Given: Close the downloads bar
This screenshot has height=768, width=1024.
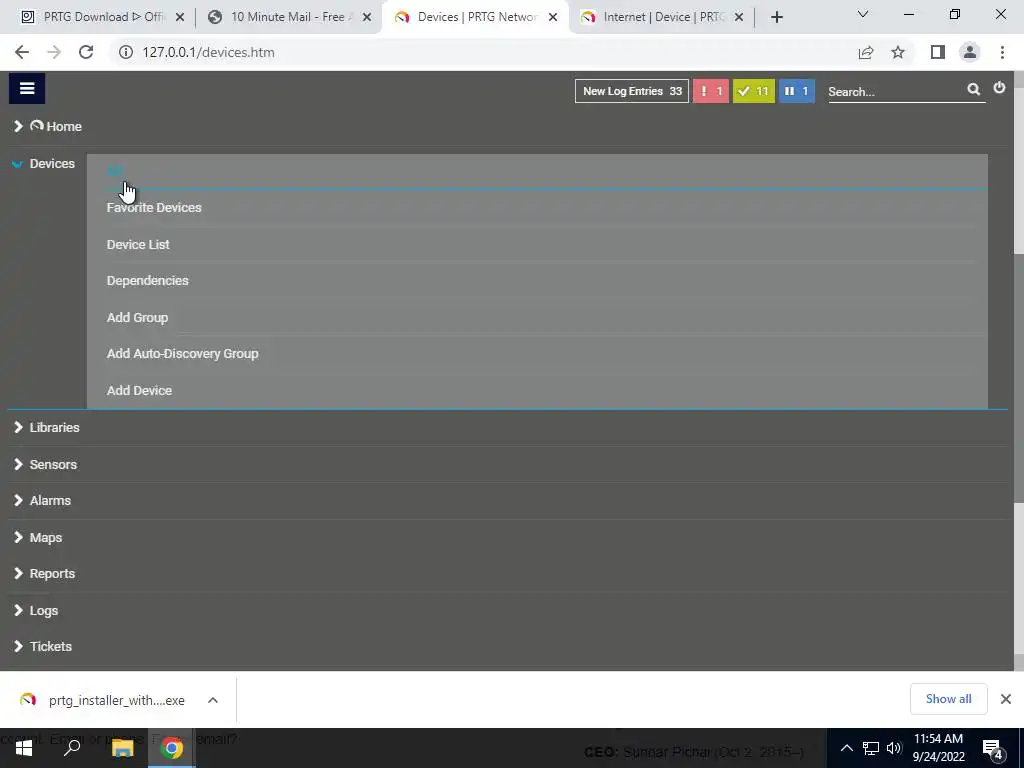Looking at the screenshot, I should [1006, 699].
